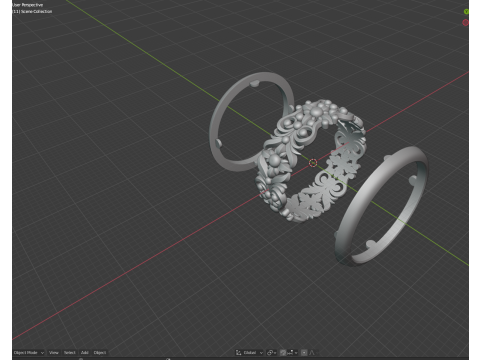Open the Add menu

pyautogui.click(x=85, y=352)
